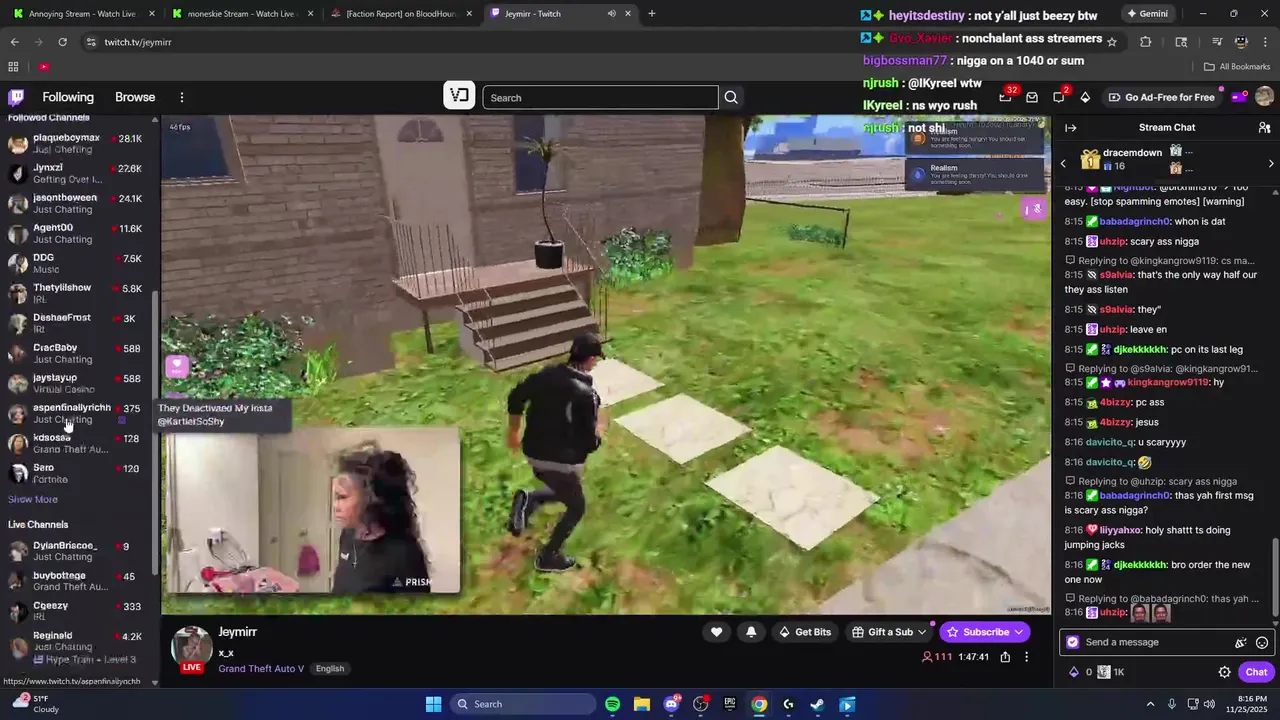Open the Gemini button in Chrome
This screenshot has width=1280, height=720.
click(1147, 14)
